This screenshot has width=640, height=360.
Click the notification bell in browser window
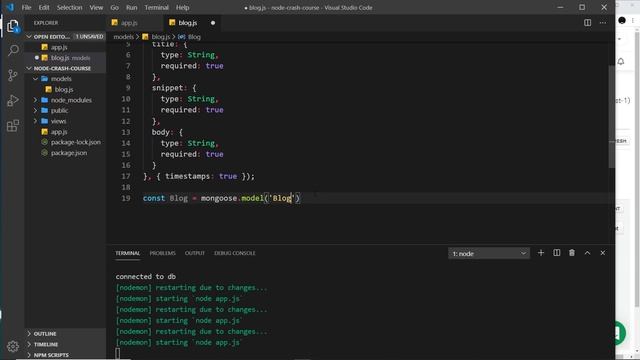click(621, 61)
